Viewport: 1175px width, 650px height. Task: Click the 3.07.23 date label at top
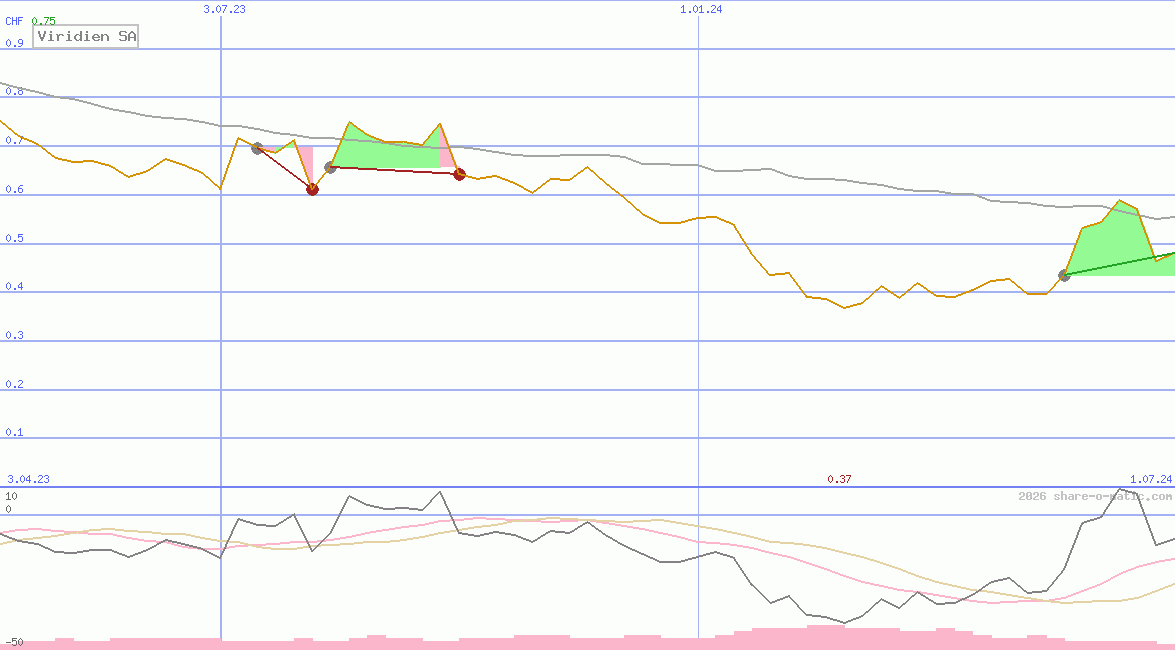[x=224, y=9]
